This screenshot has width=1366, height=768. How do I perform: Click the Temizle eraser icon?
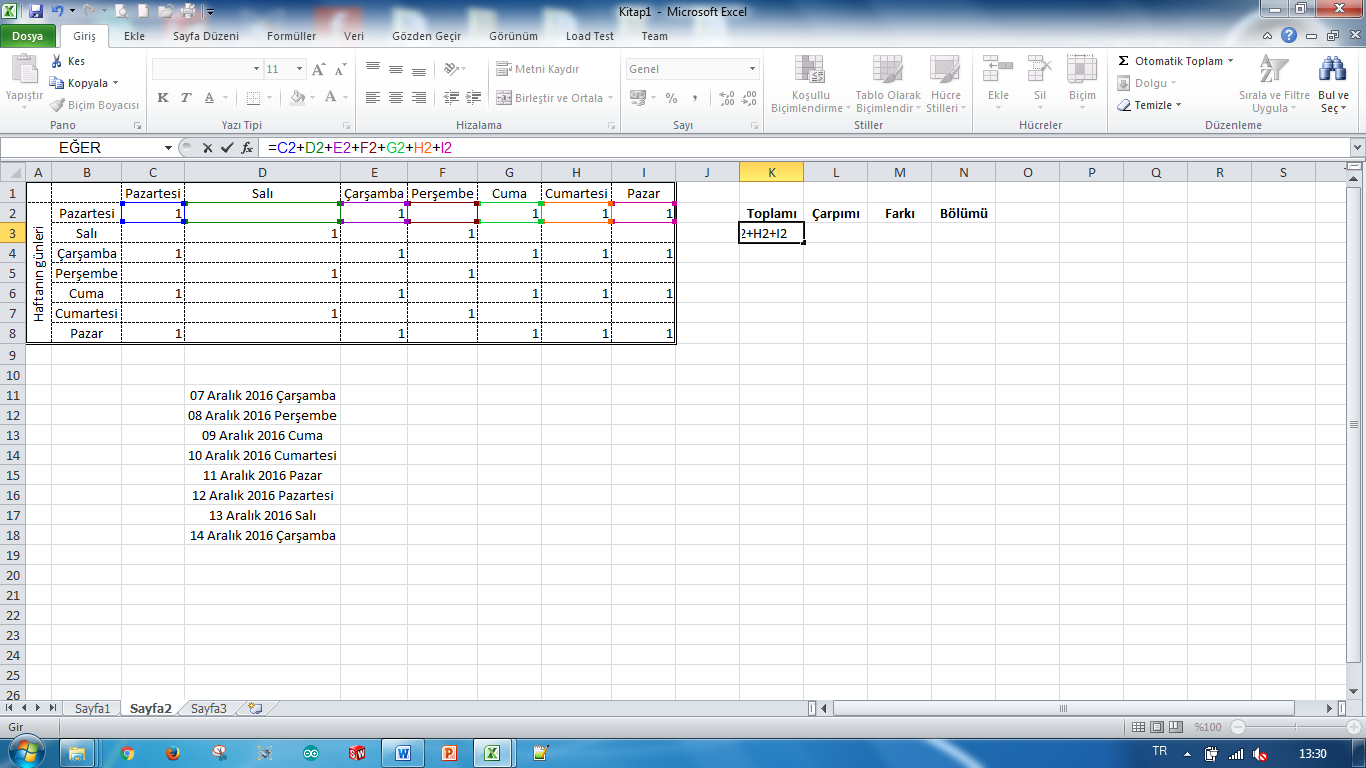coord(1124,105)
